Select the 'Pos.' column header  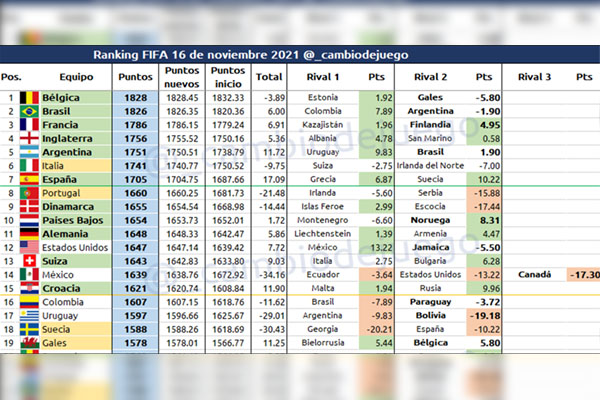(11, 77)
